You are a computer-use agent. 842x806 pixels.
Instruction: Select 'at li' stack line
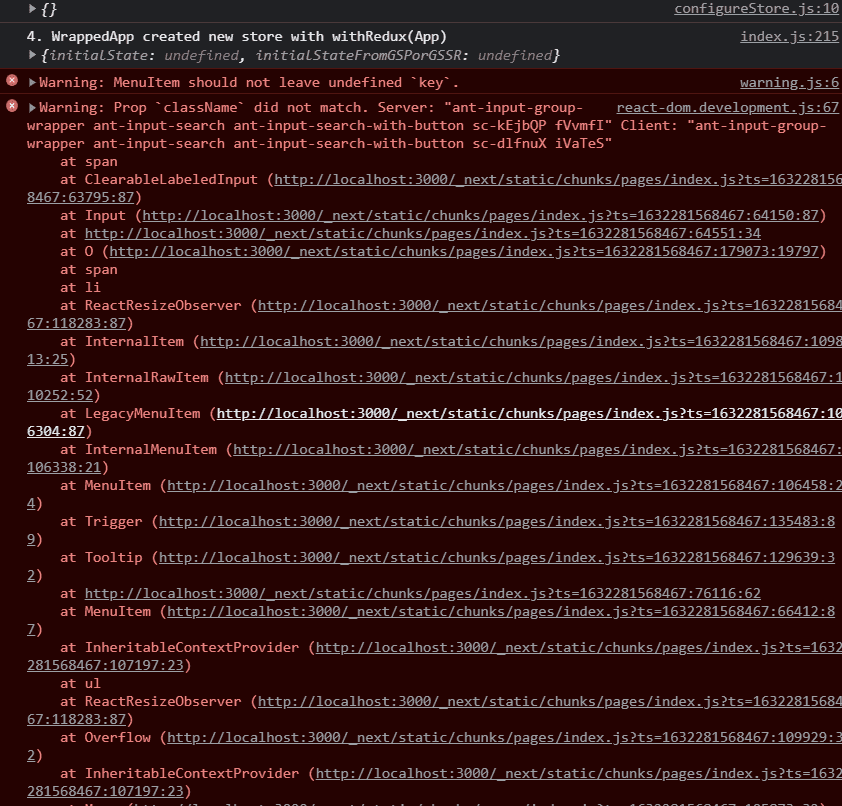pyautogui.click(x=80, y=287)
